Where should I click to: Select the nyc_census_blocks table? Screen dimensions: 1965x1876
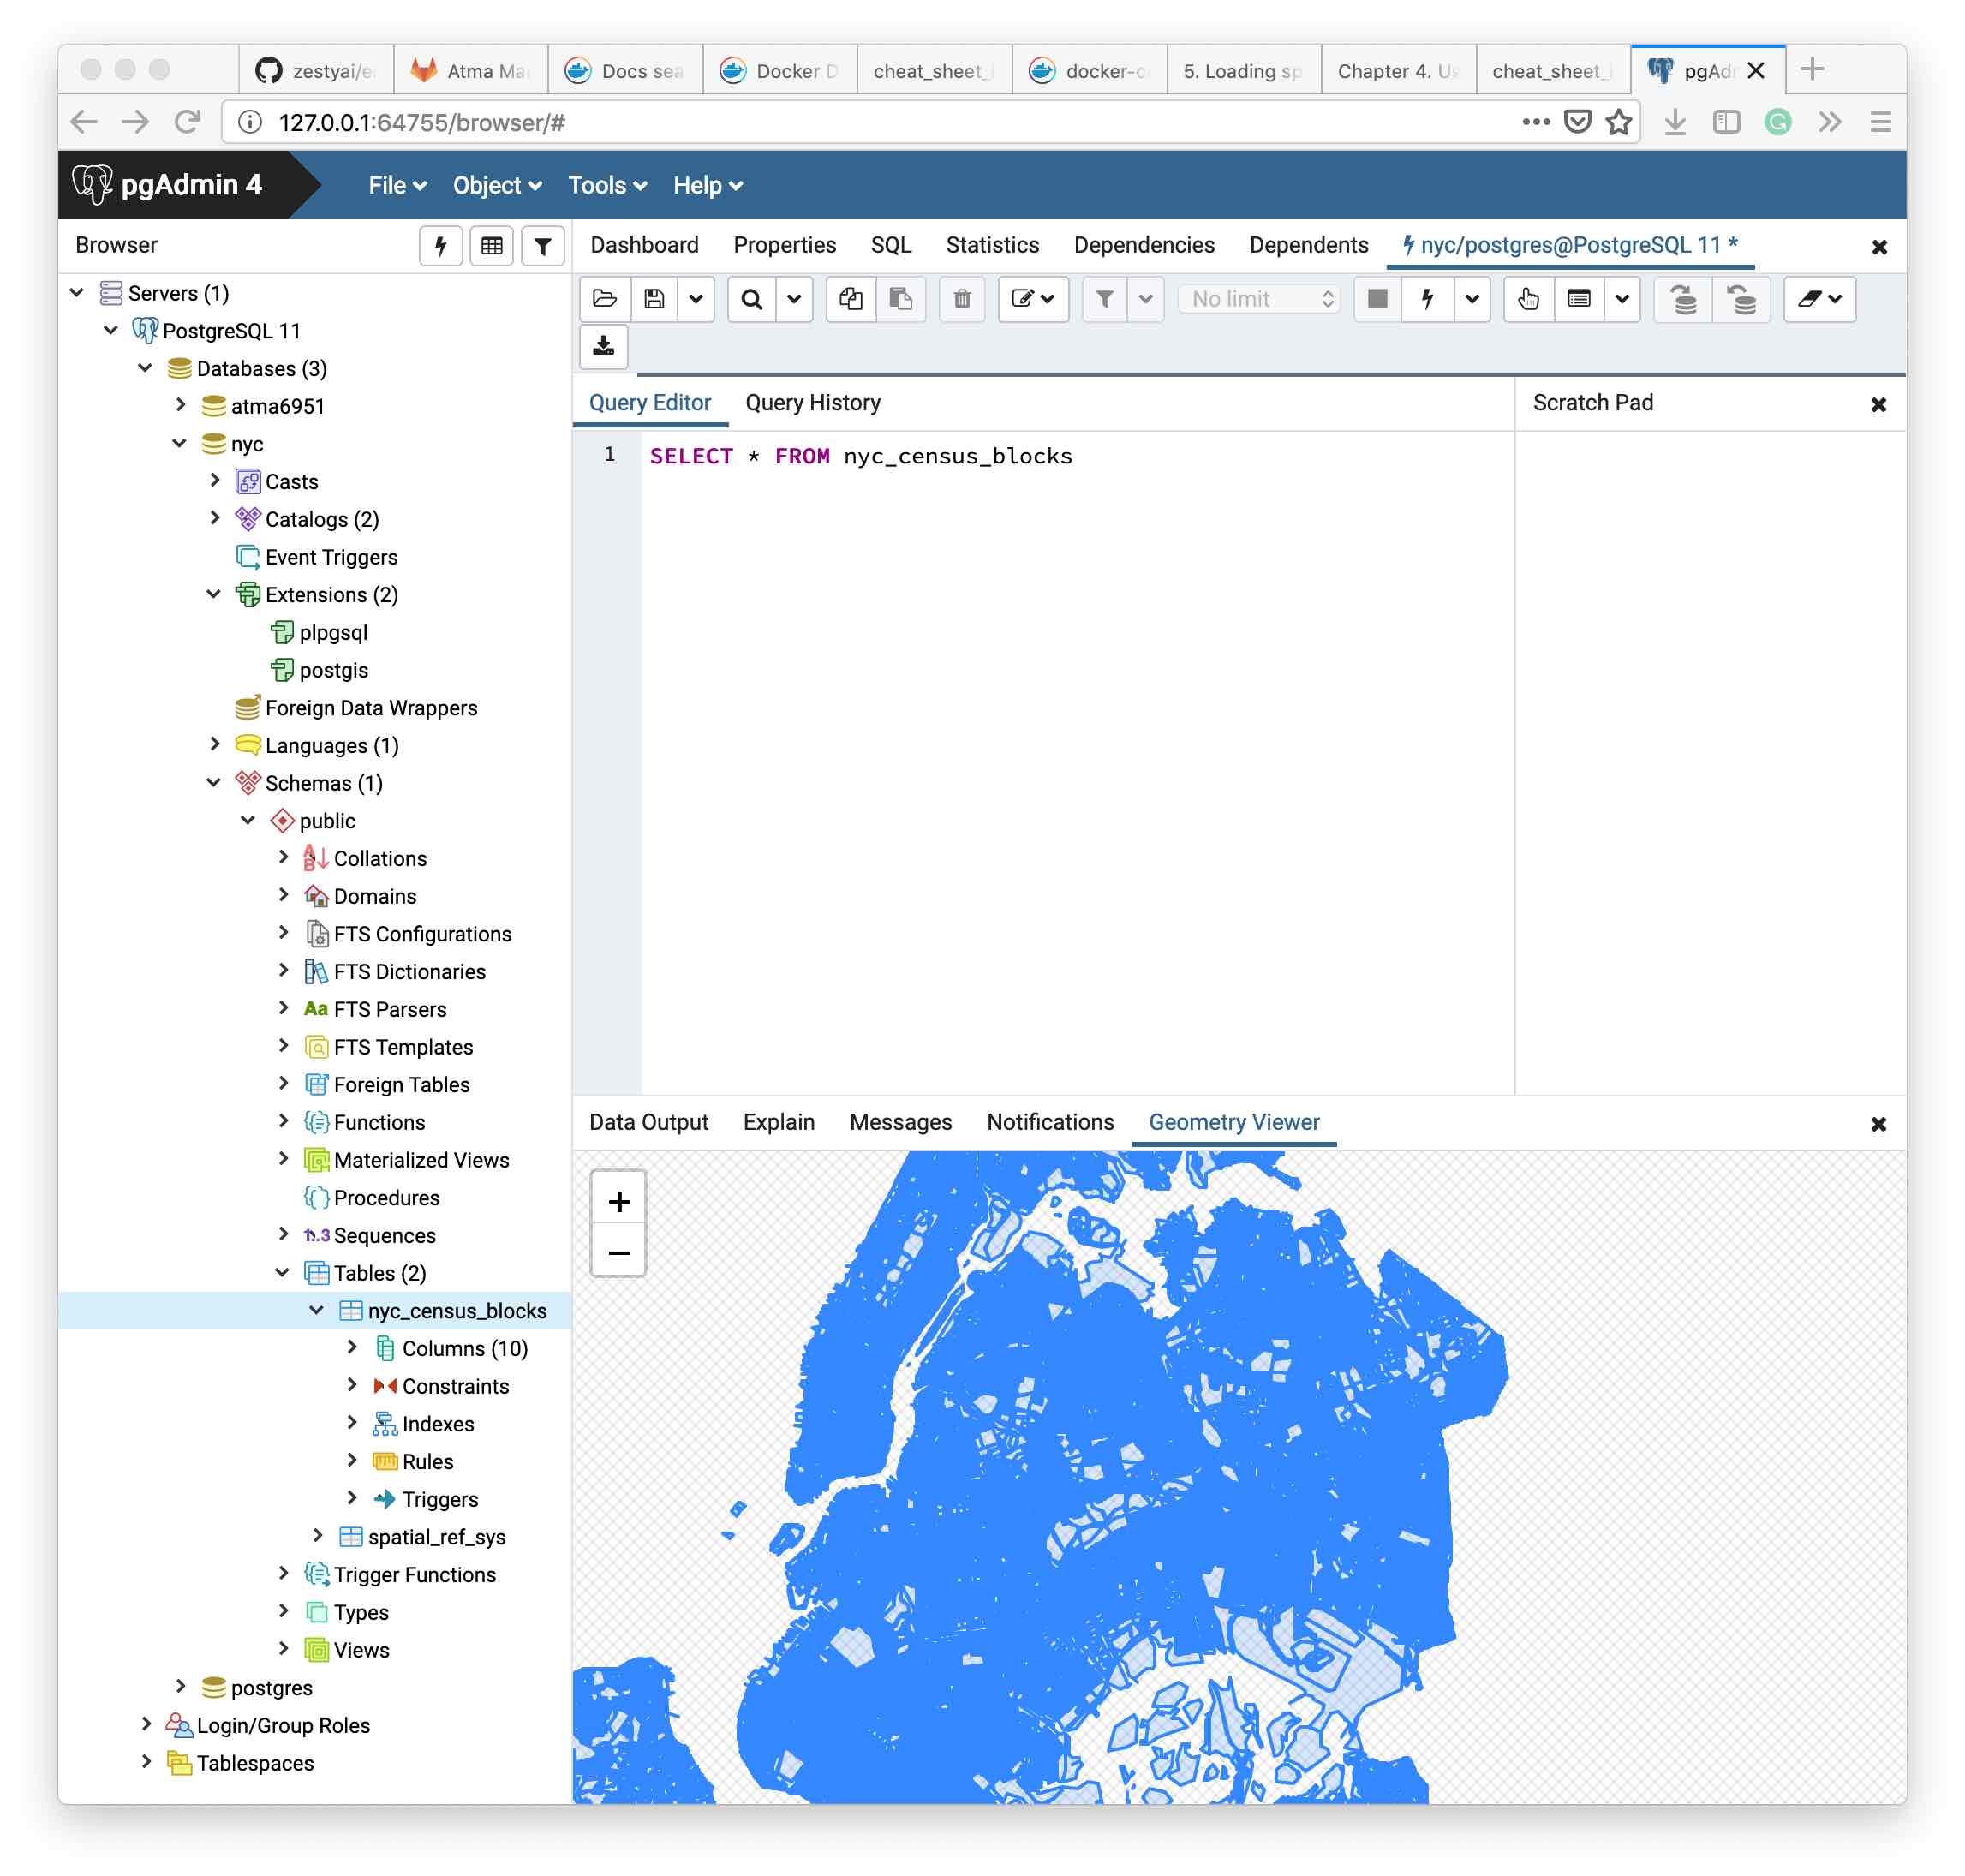pyautogui.click(x=457, y=1310)
